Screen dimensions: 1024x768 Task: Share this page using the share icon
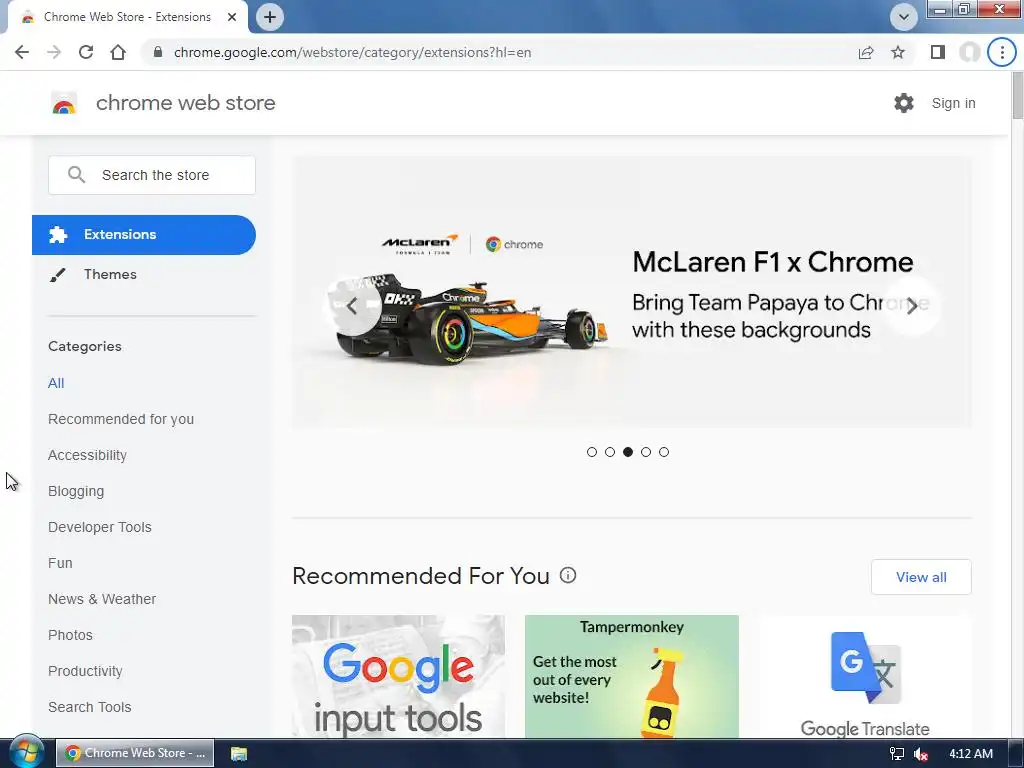click(x=866, y=52)
